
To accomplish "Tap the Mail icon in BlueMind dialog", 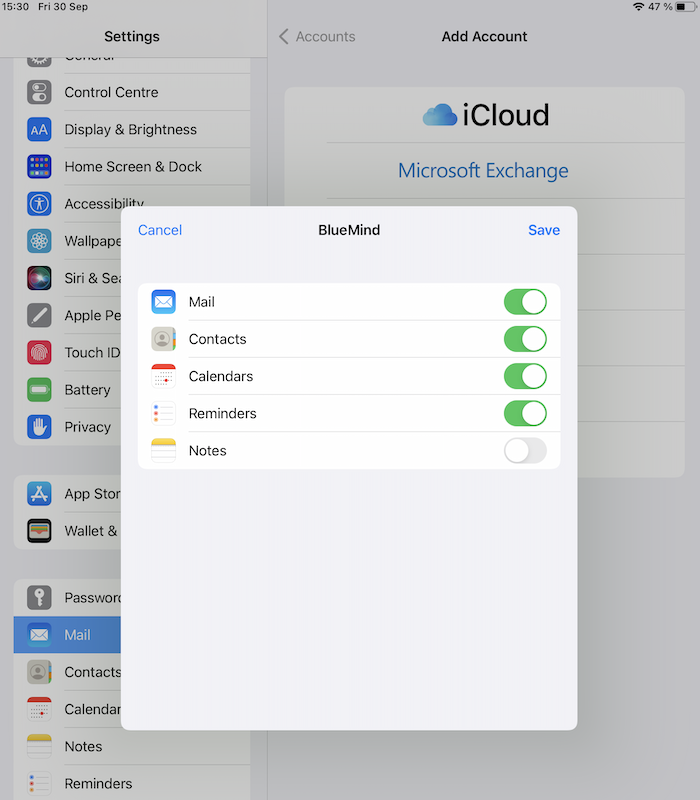I will (163, 302).
